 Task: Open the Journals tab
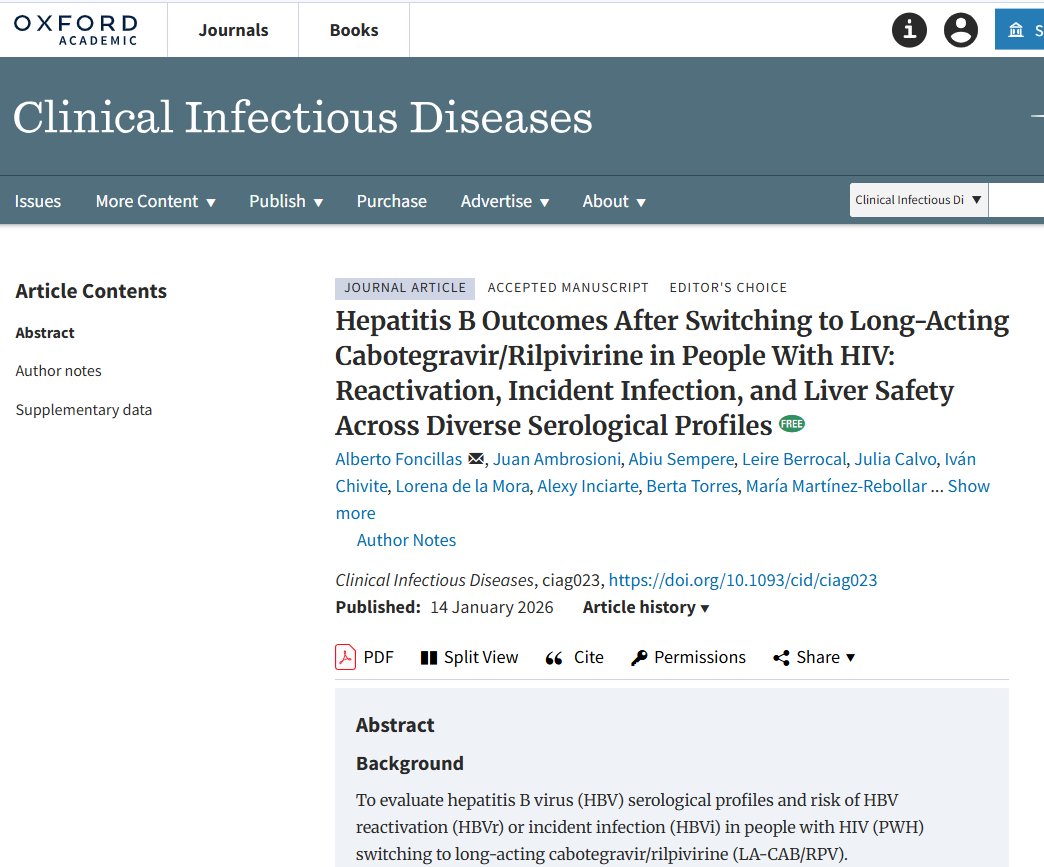[x=233, y=30]
